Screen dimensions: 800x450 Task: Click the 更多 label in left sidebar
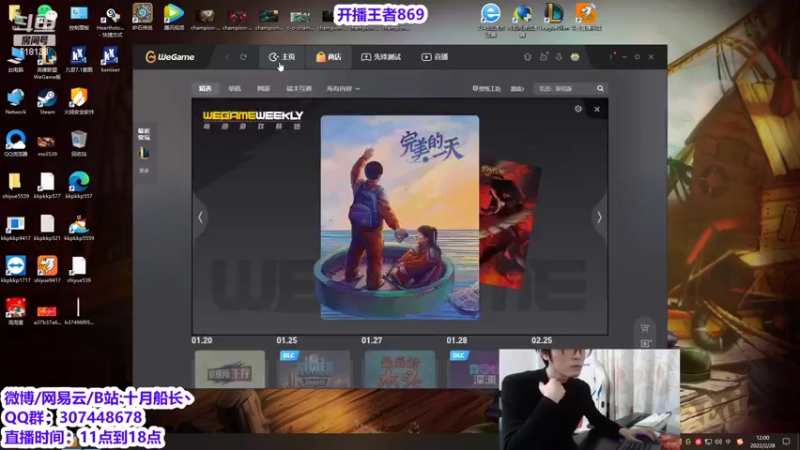(x=144, y=170)
